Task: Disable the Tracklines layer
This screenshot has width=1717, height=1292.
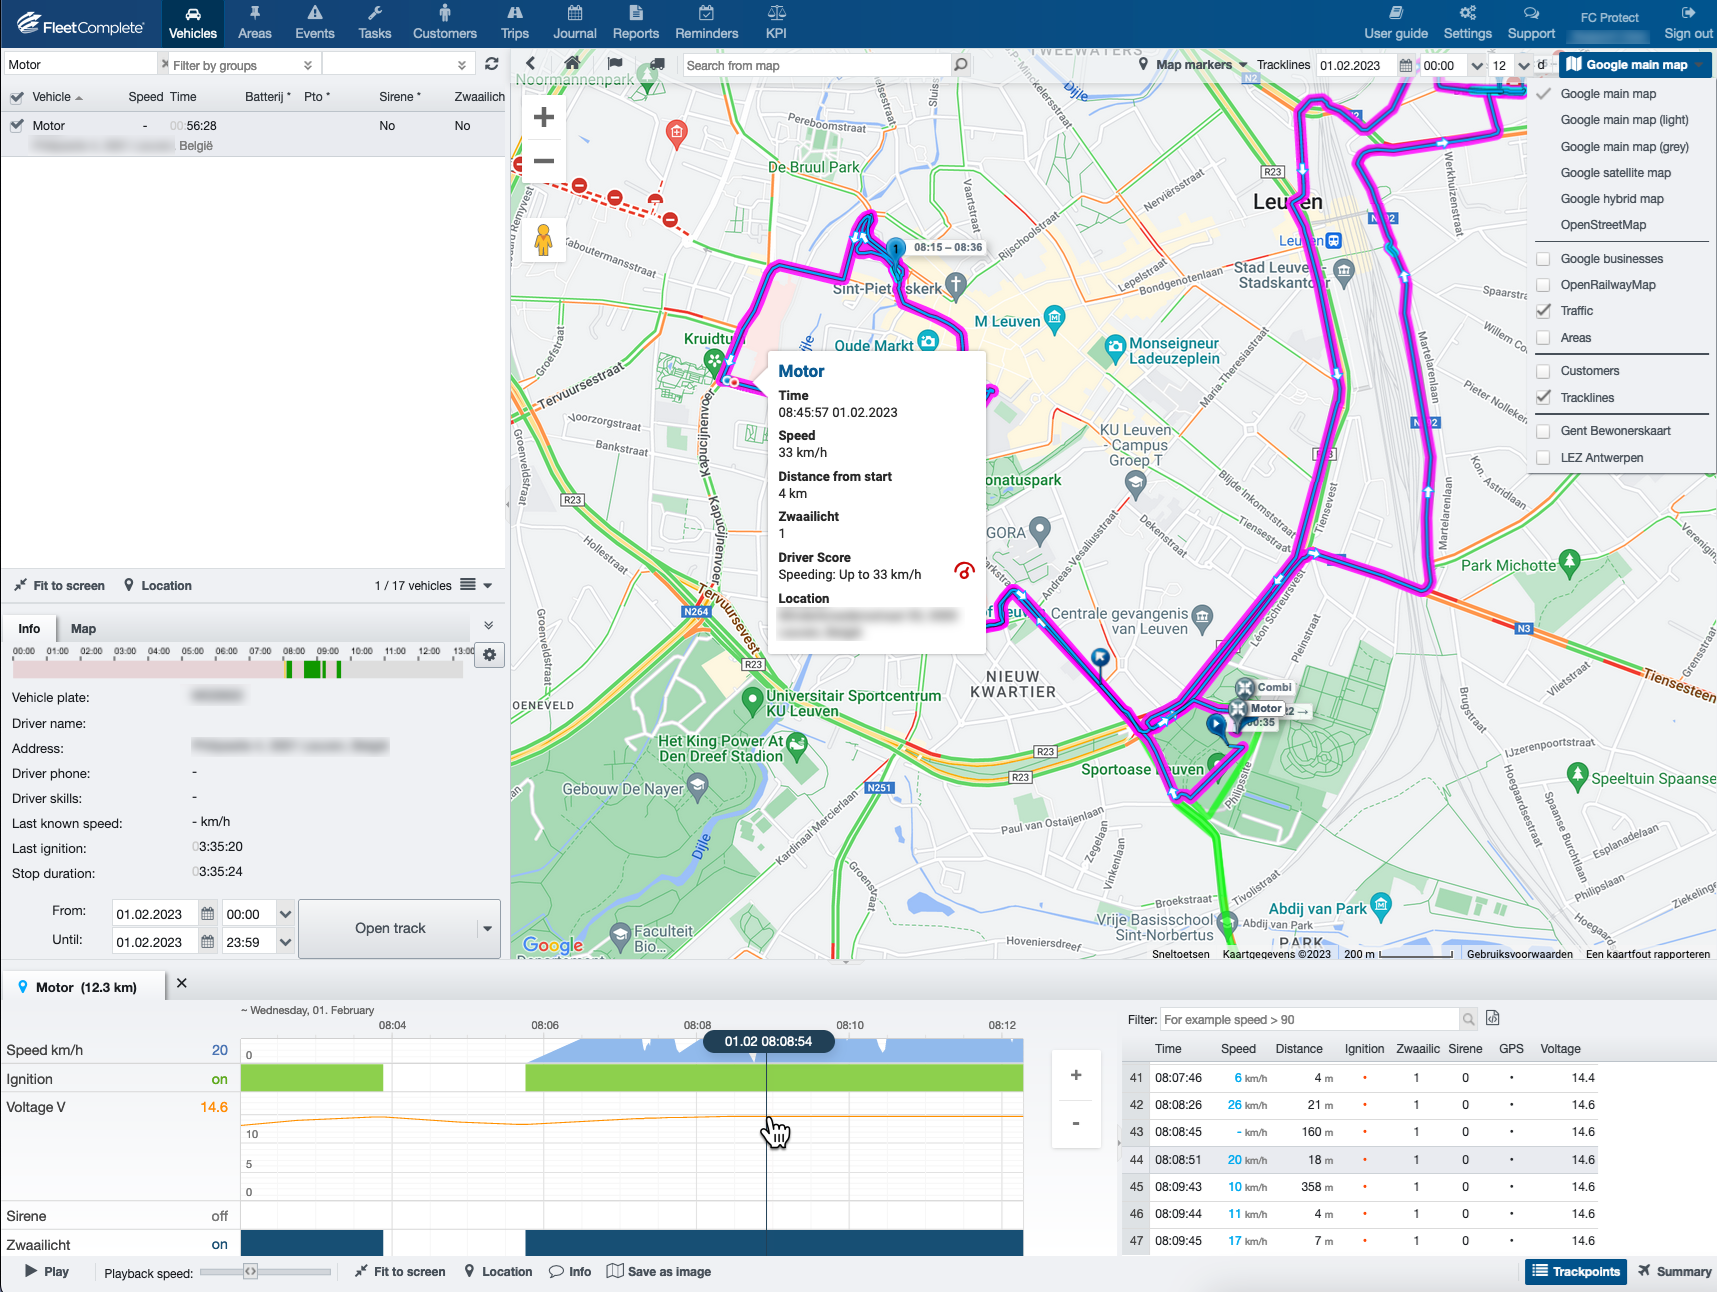Action: tap(1543, 398)
